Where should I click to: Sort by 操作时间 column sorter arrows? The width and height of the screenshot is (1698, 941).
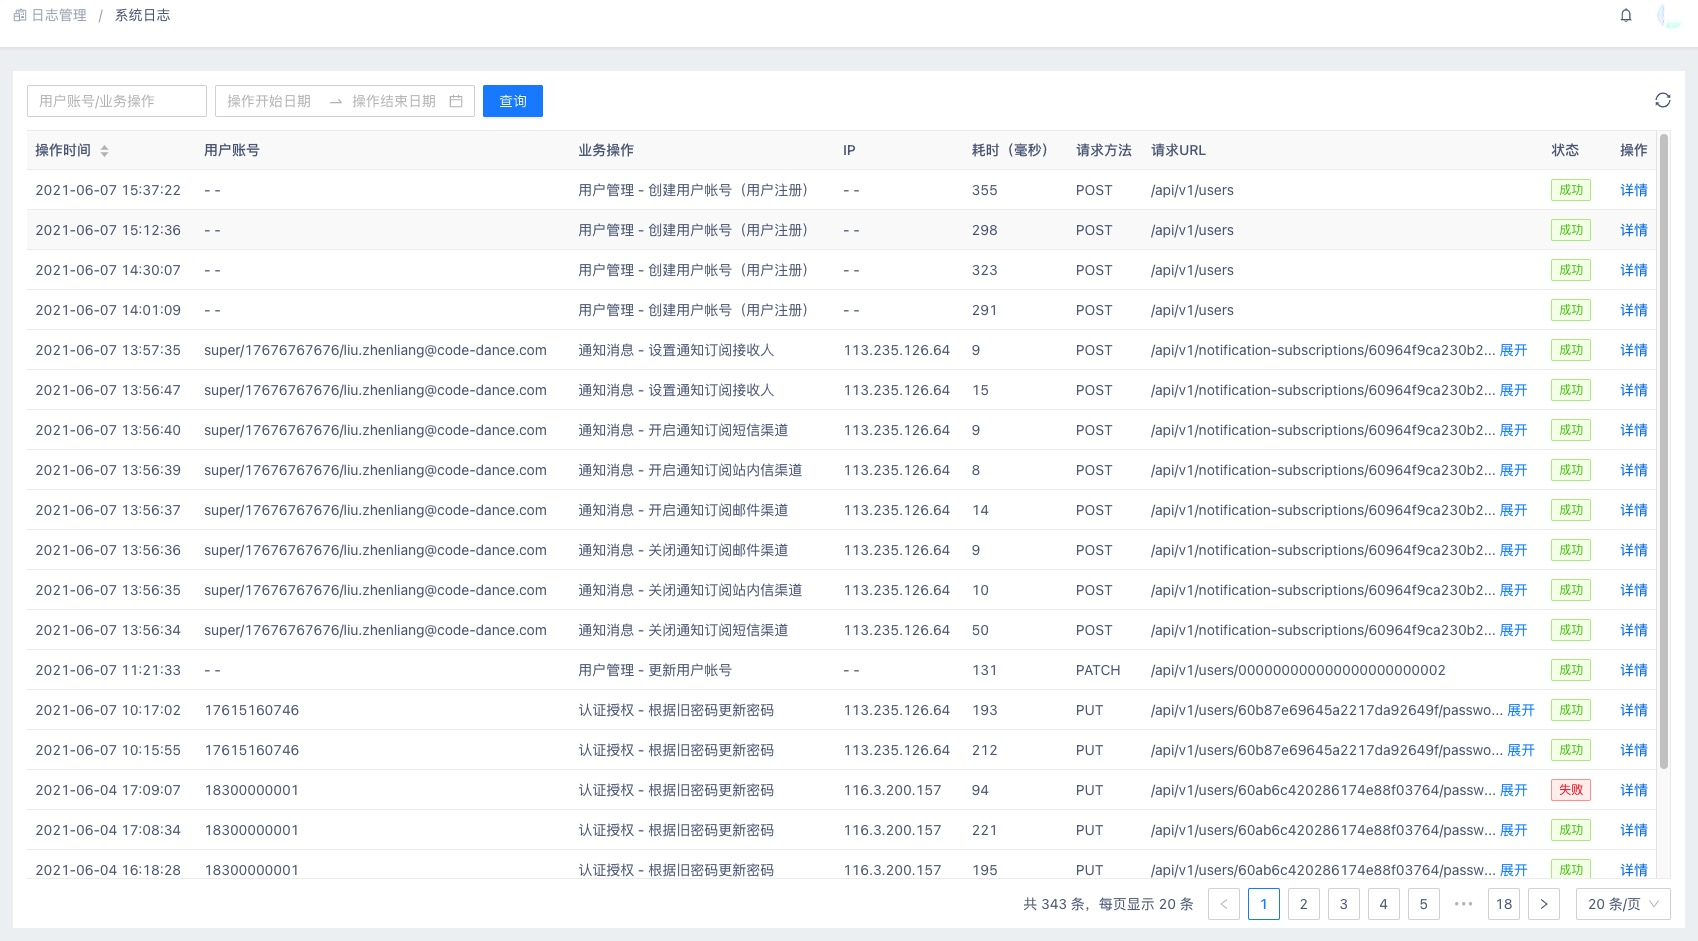[x=104, y=151]
